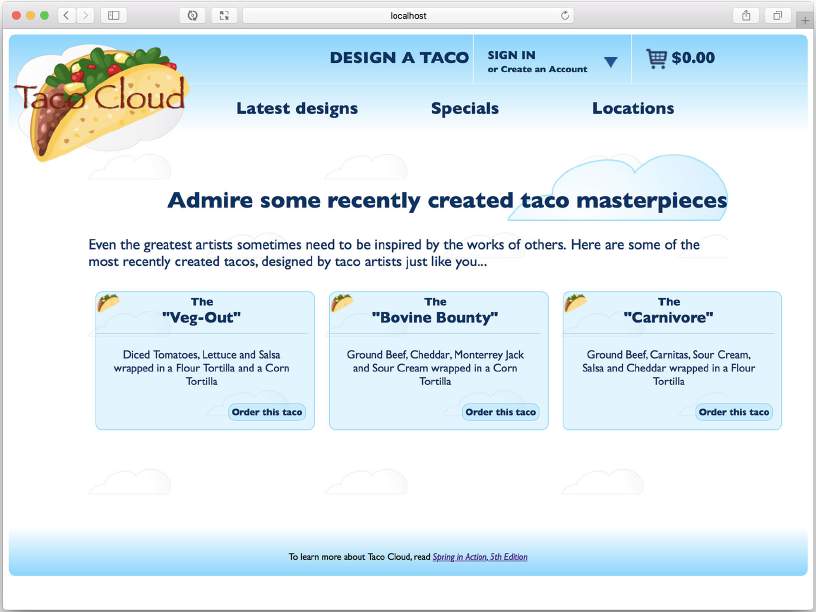Show all tabs overview in Safari
The height and width of the screenshot is (612, 816).
pos(777,16)
